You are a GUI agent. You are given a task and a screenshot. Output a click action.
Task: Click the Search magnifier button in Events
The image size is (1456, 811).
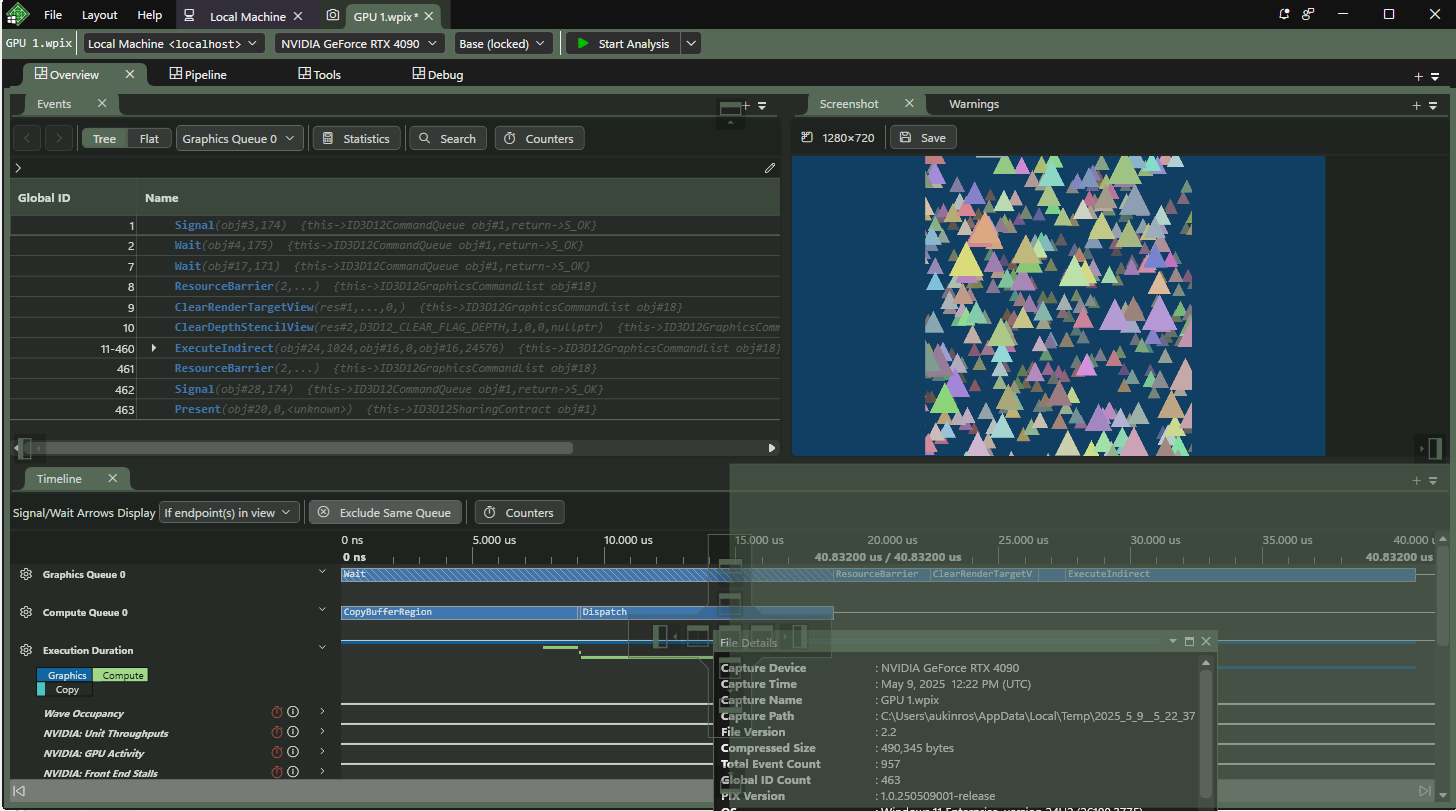click(x=448, y=139)
